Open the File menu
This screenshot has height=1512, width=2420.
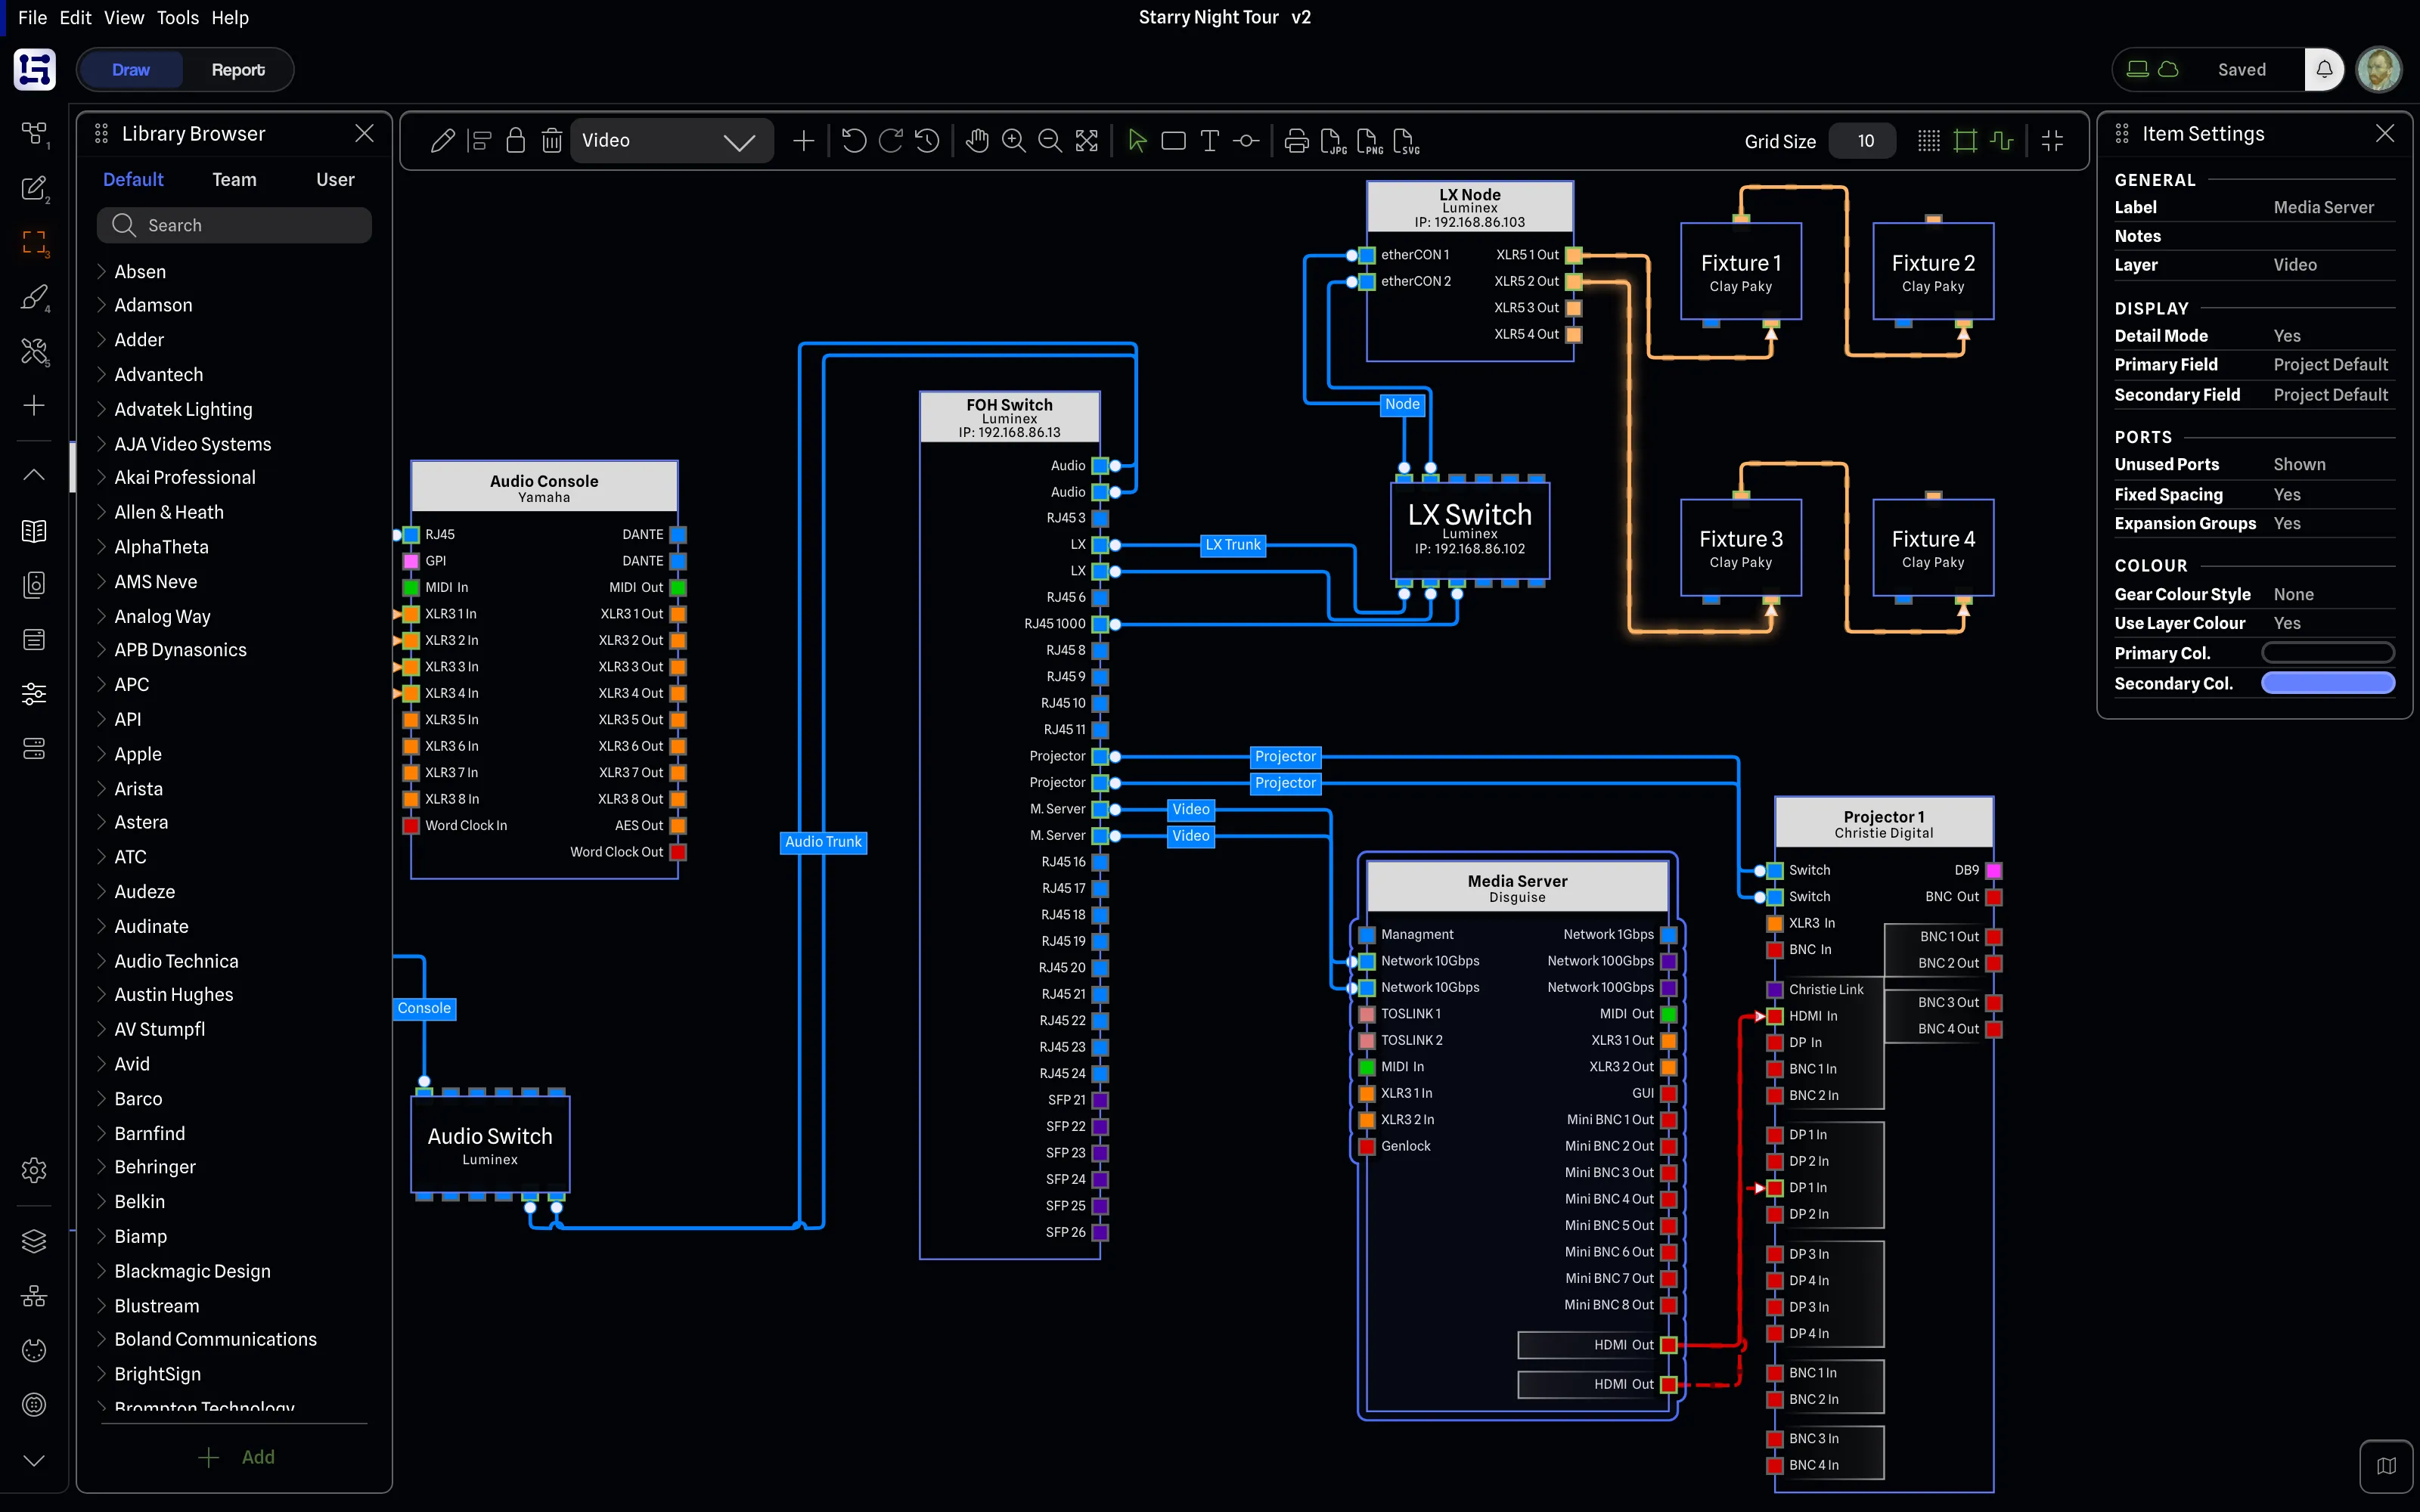coord(32,17)
